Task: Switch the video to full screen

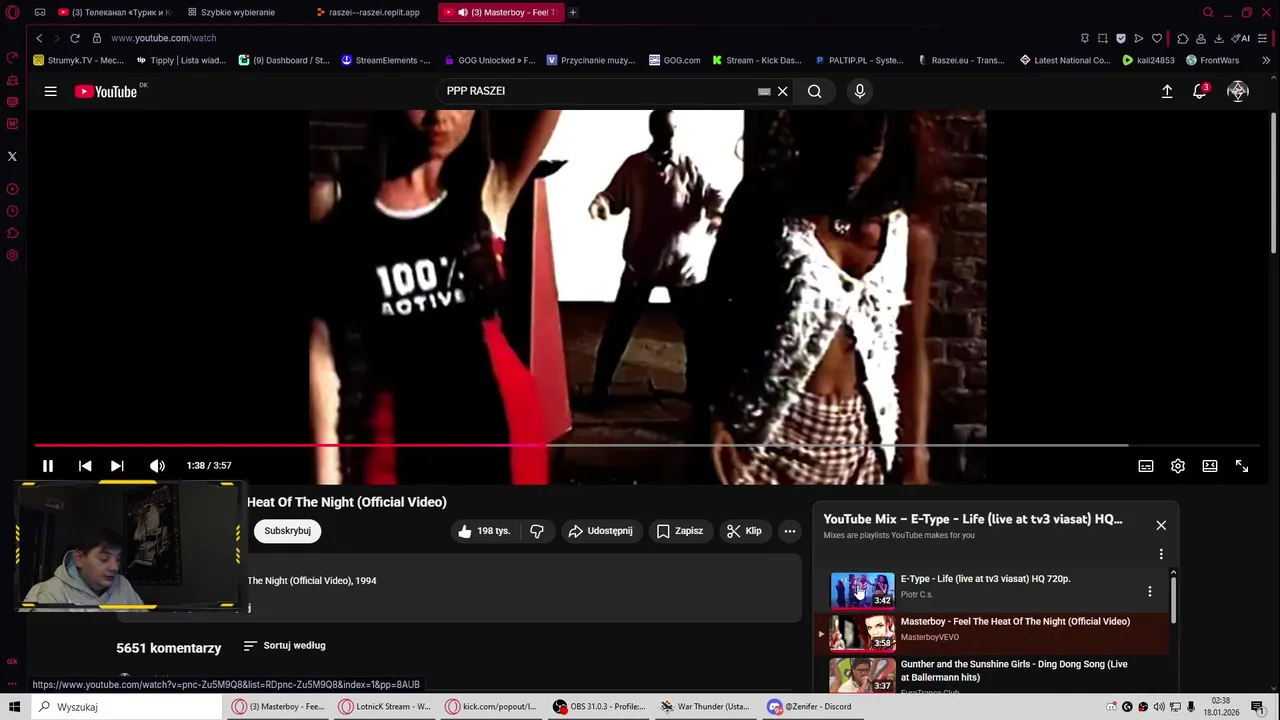Action: tap(1242, 466)
